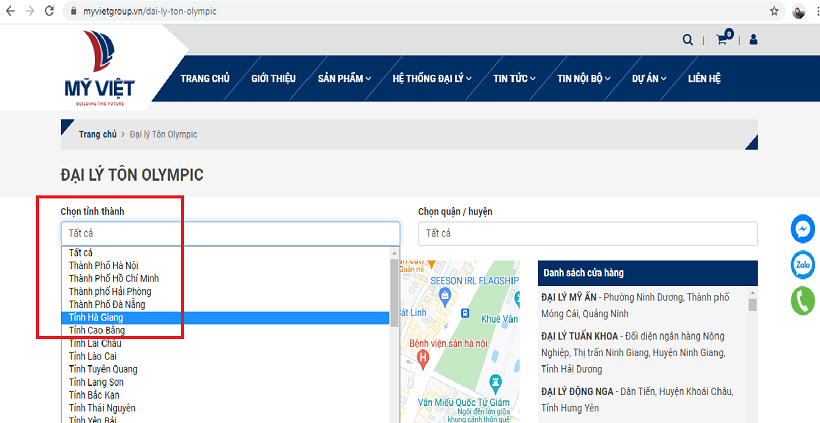820x423 pixels.
Task: Click the Mỹ Việt logo
Action: (100, 68)
